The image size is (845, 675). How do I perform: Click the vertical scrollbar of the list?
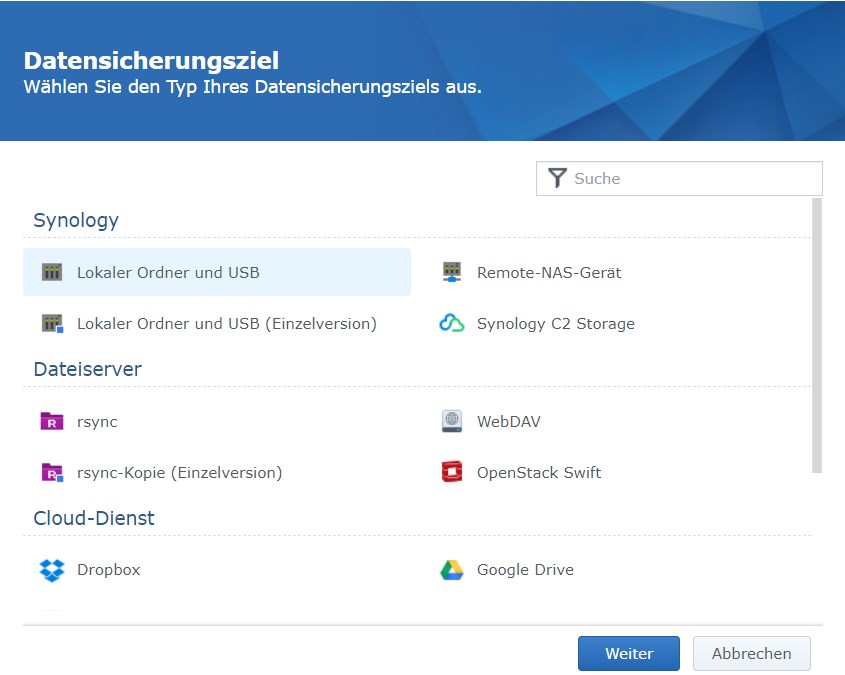[817, 336]
